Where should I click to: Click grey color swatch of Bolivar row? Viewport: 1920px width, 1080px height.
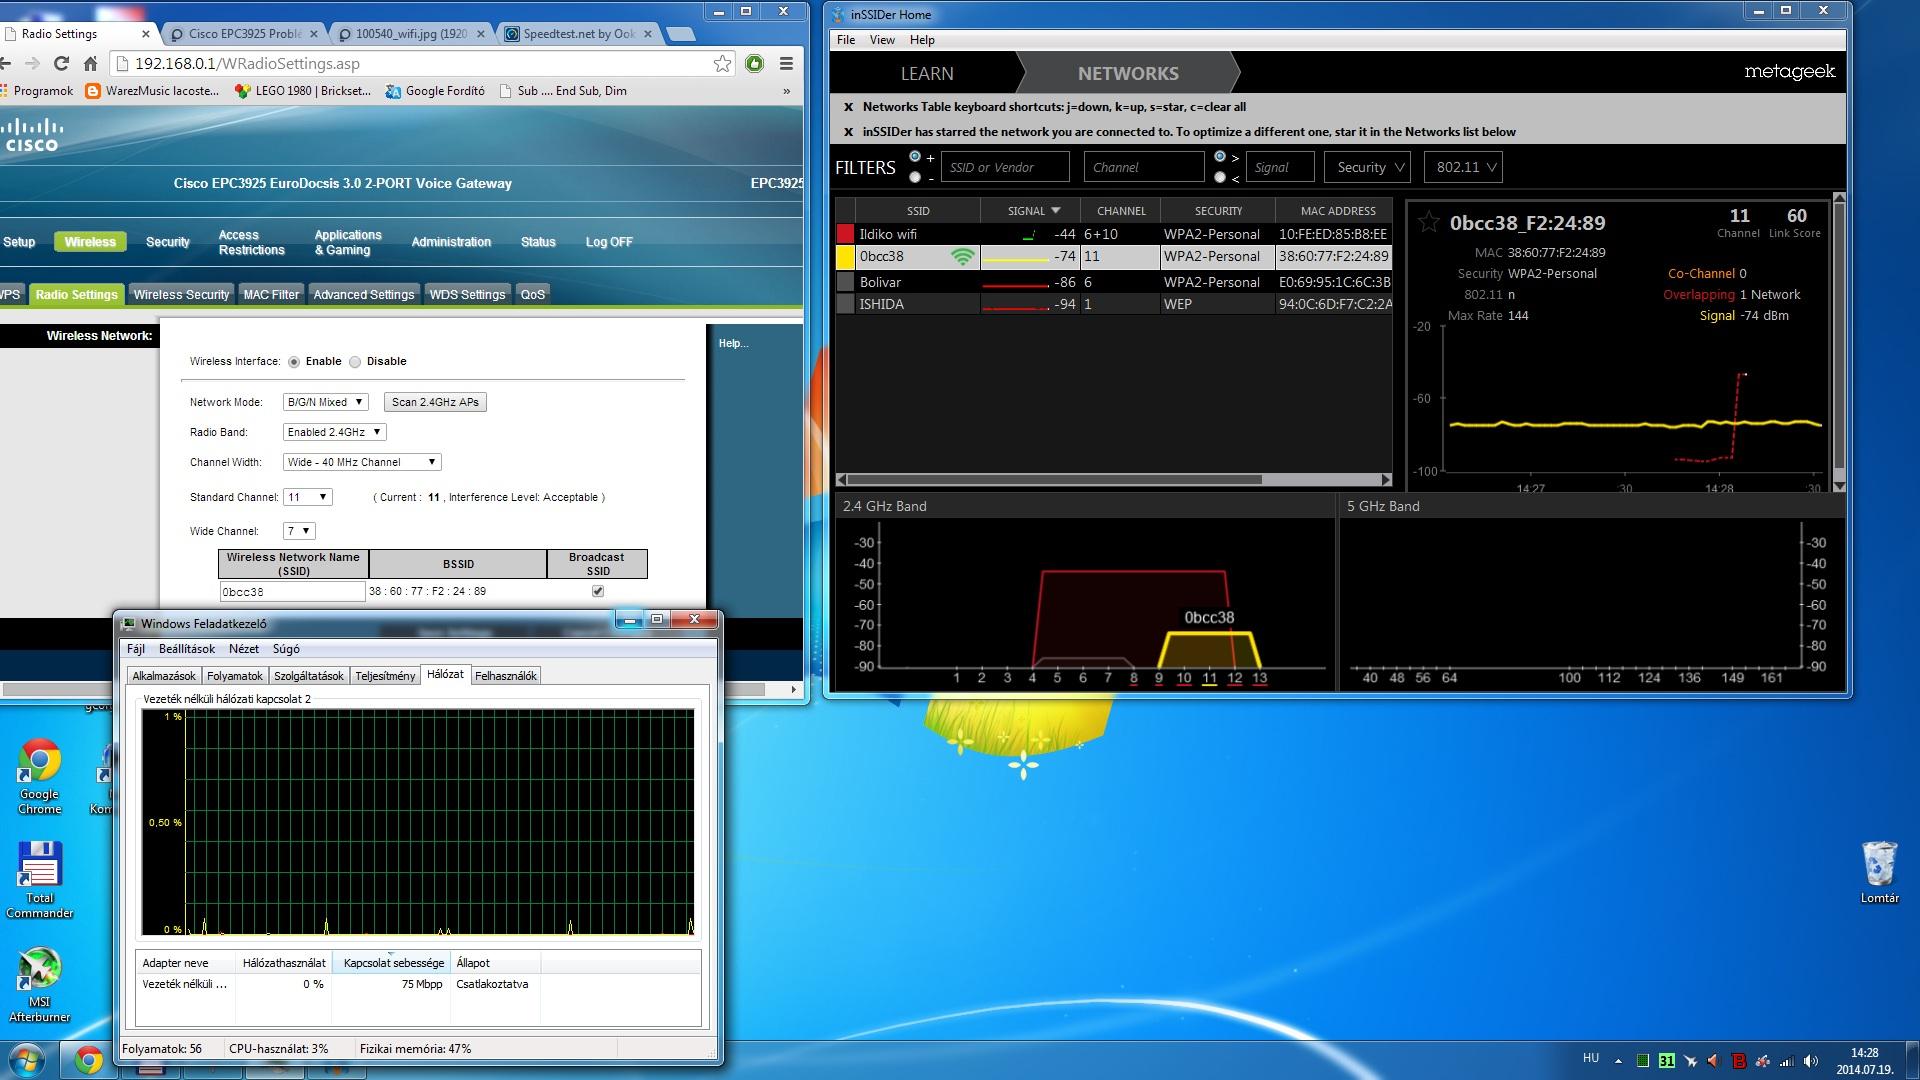click(x=846, y=282)
